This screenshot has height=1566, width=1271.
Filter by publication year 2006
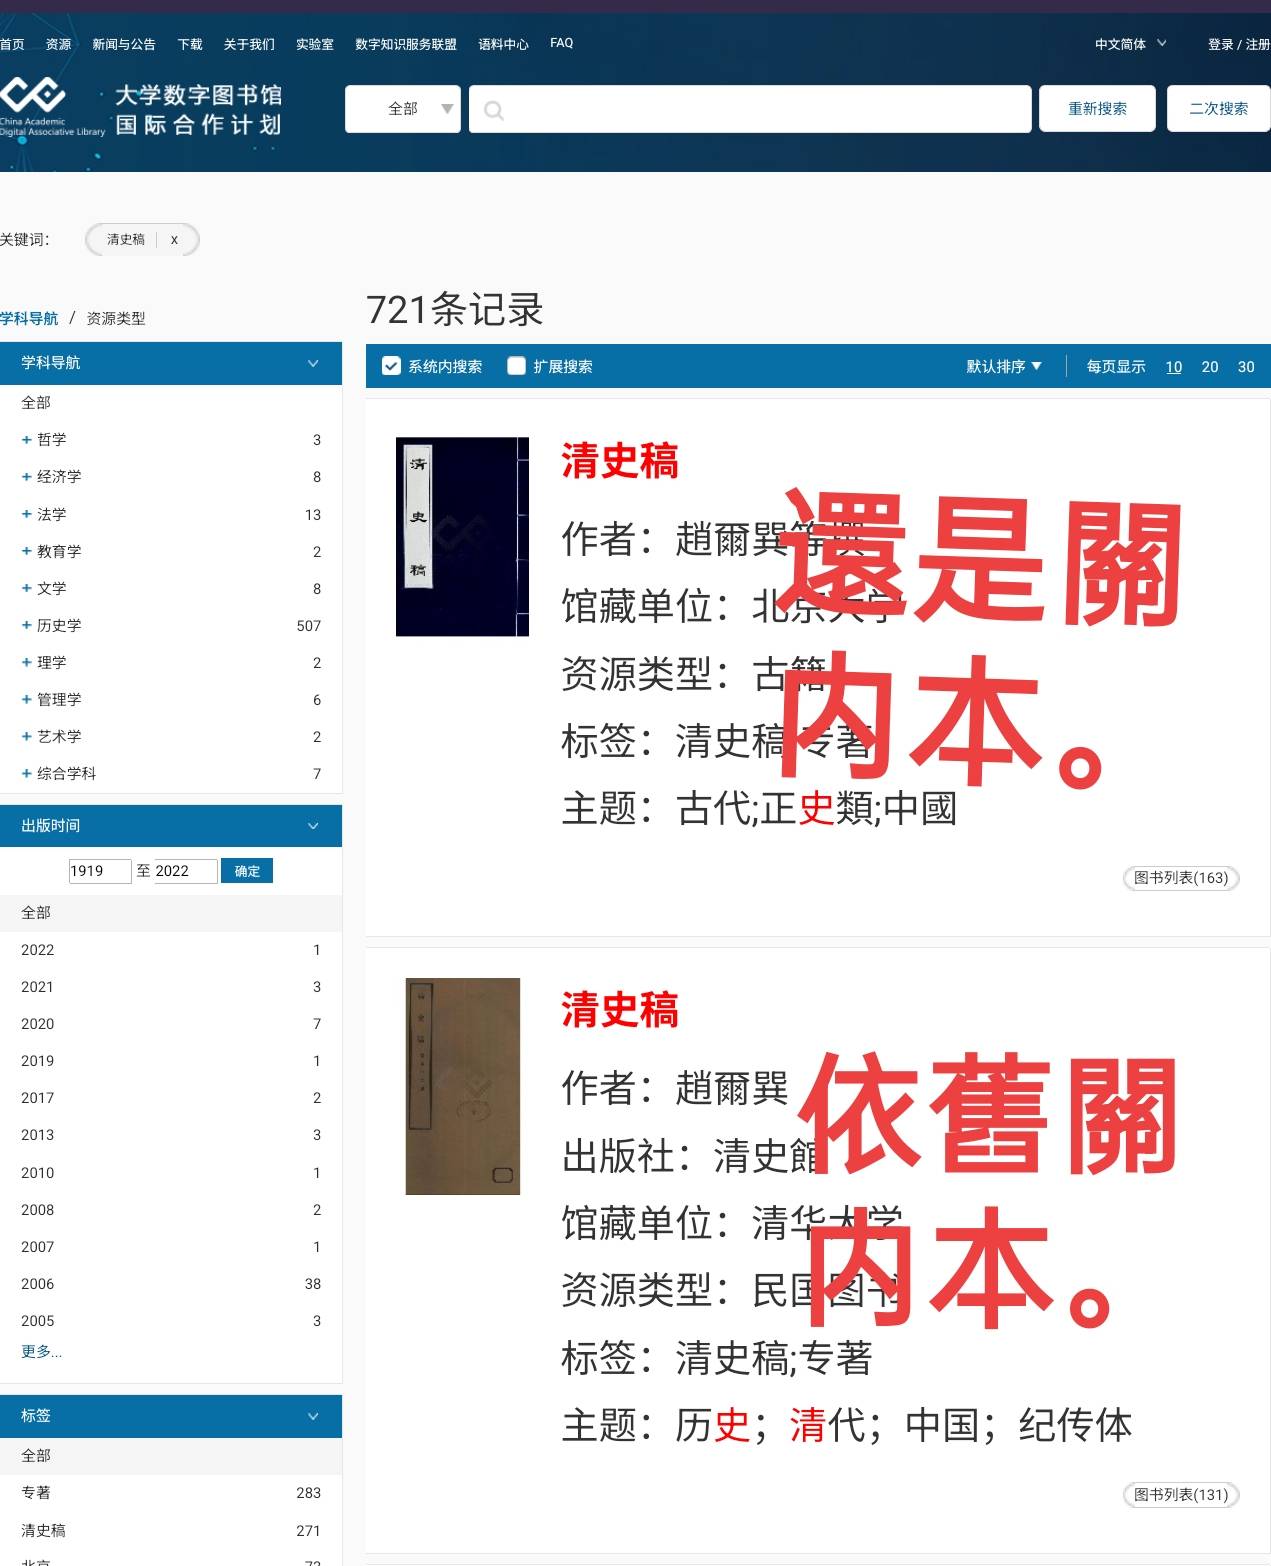pos(171,1284)
